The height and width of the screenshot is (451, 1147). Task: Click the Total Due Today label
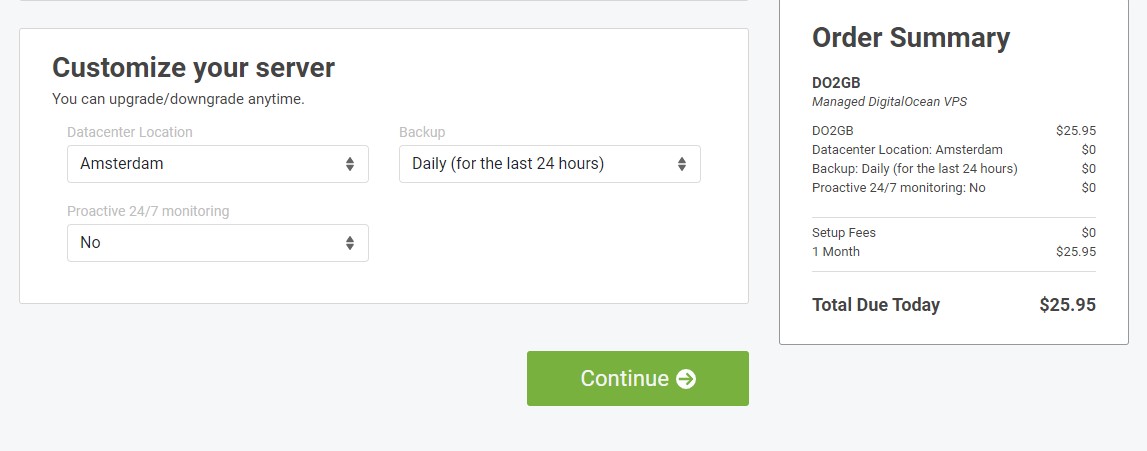click(x=876, y=305)
